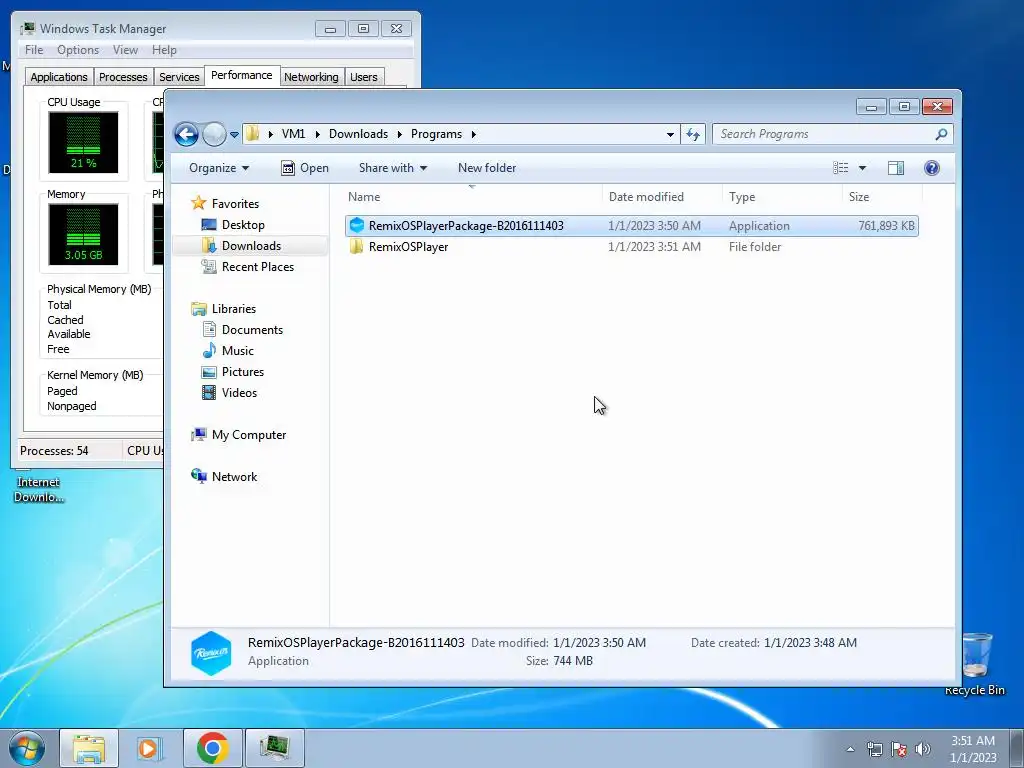The image size is (1024, 768).
Task: Open the recent locations dropdown arrow
Action: click(x=234, y=135)
